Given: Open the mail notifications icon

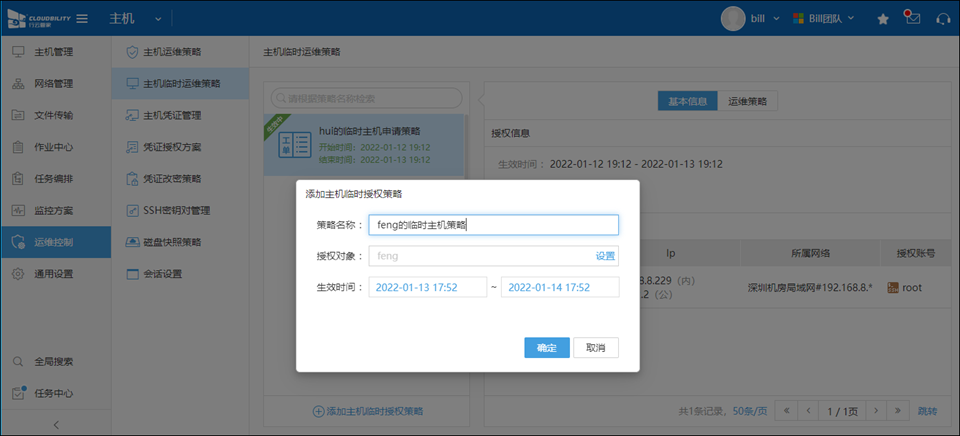Looking at the screenshot, I should pyautogui.click(x=913, y=18).
